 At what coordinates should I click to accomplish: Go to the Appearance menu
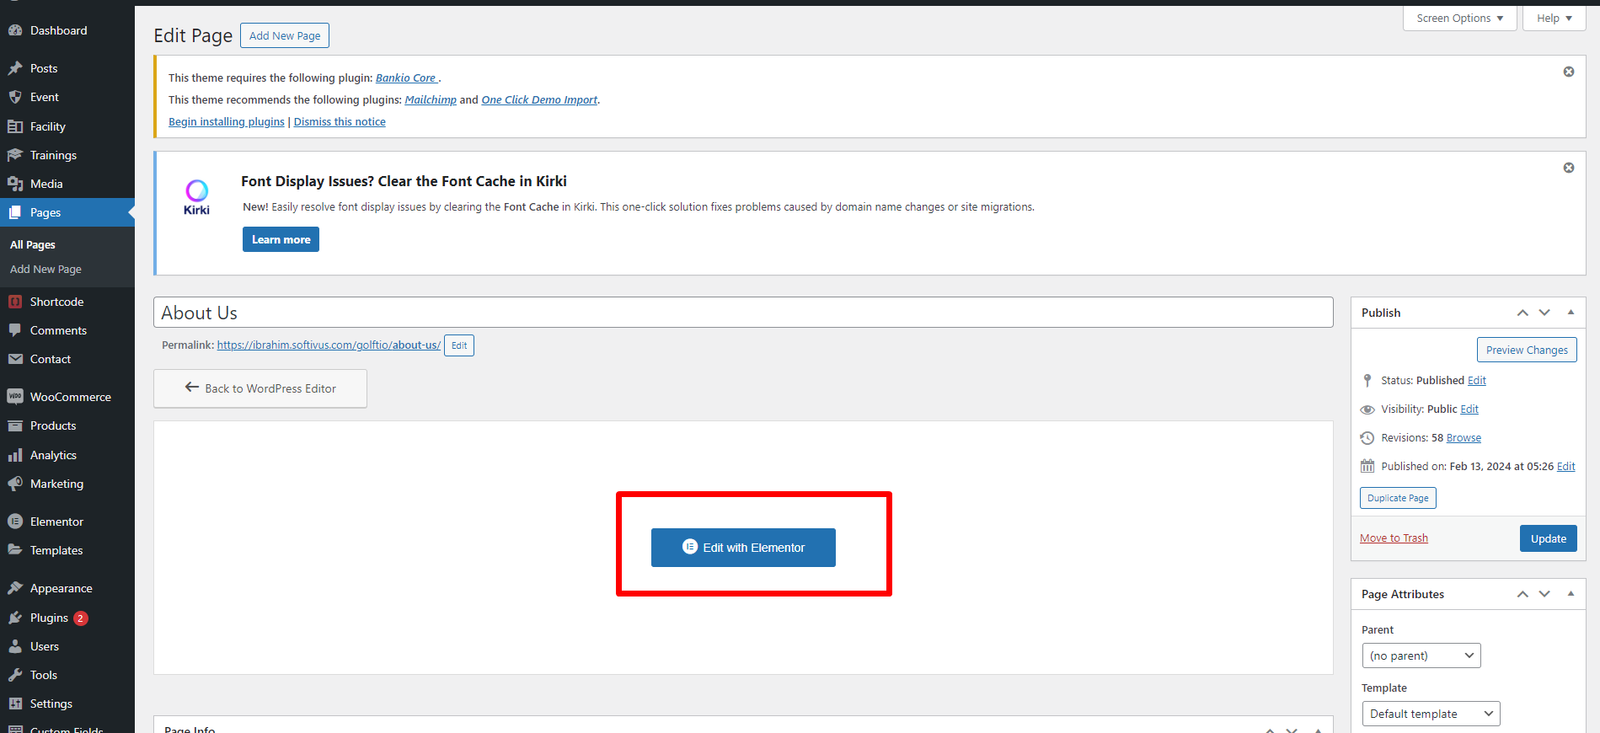(x=60, y=589)
